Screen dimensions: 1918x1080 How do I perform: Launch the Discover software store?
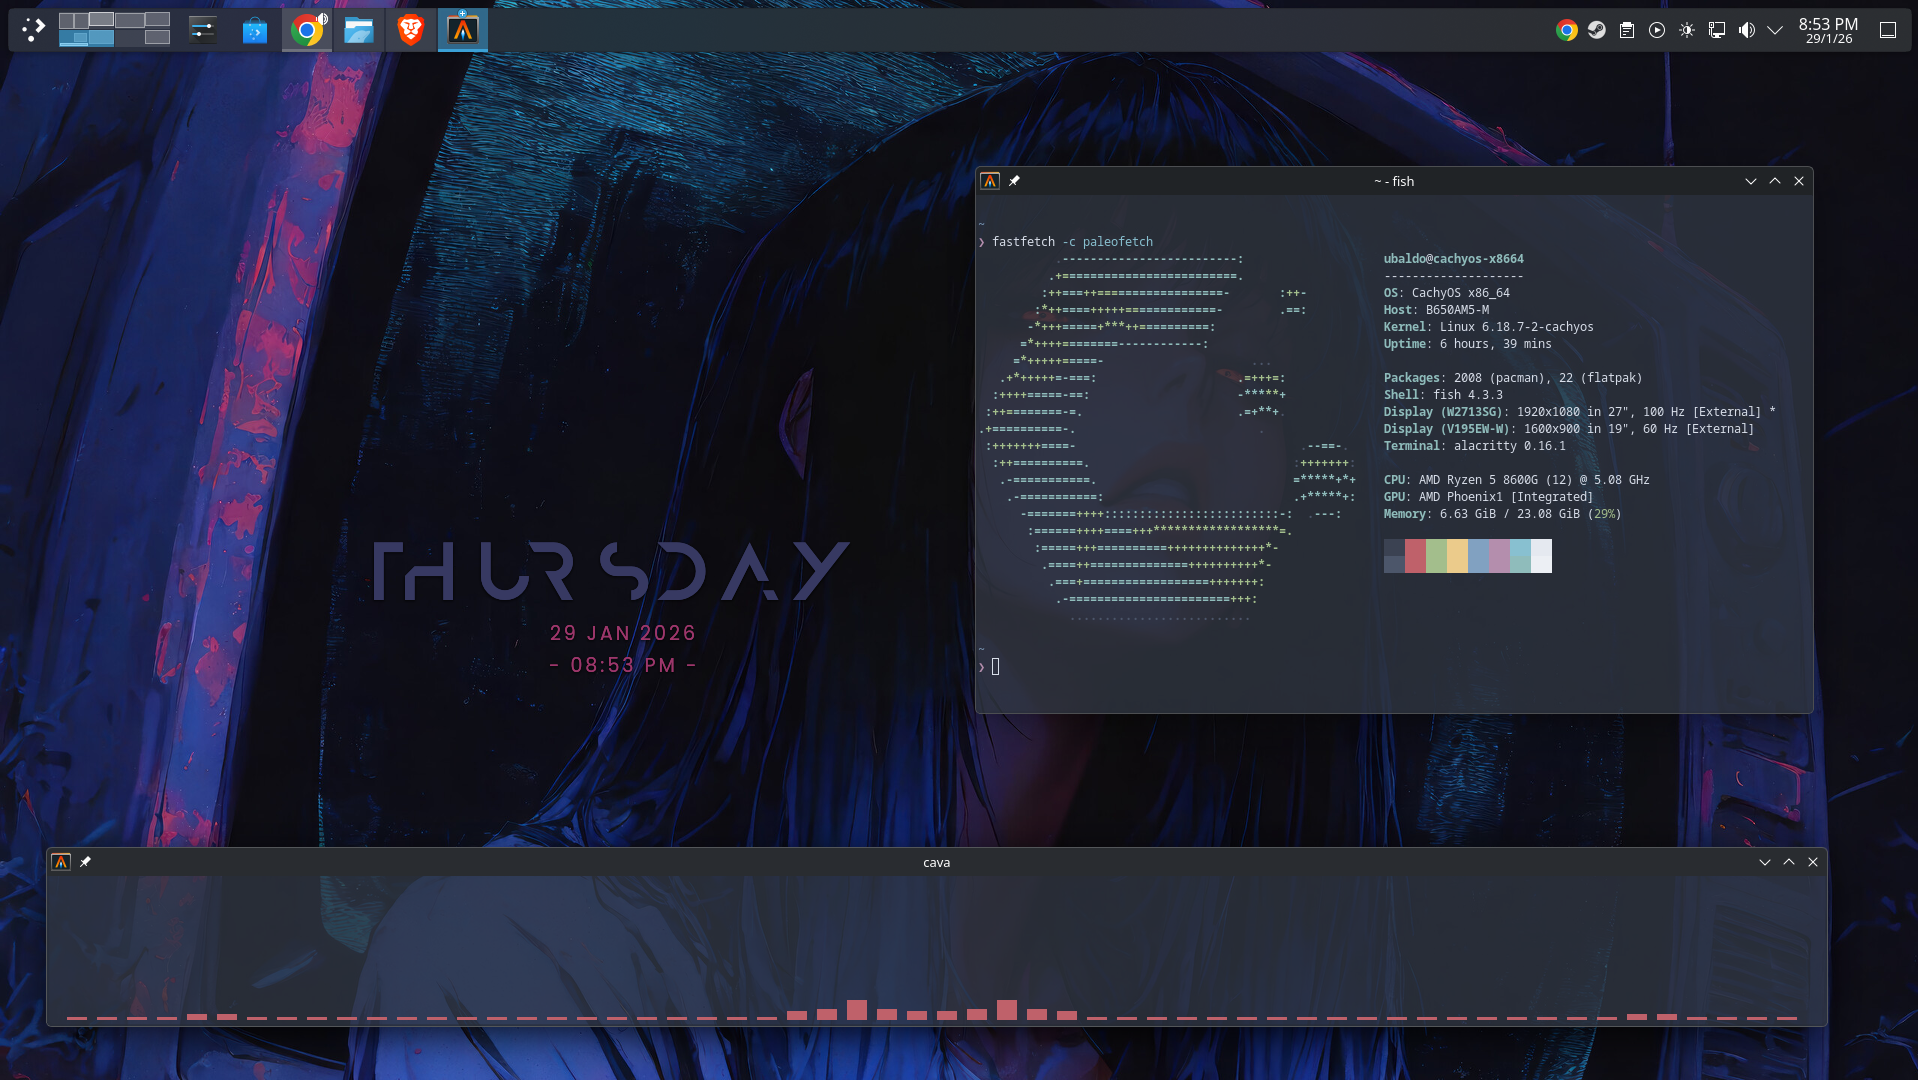(x=255, y=30)
